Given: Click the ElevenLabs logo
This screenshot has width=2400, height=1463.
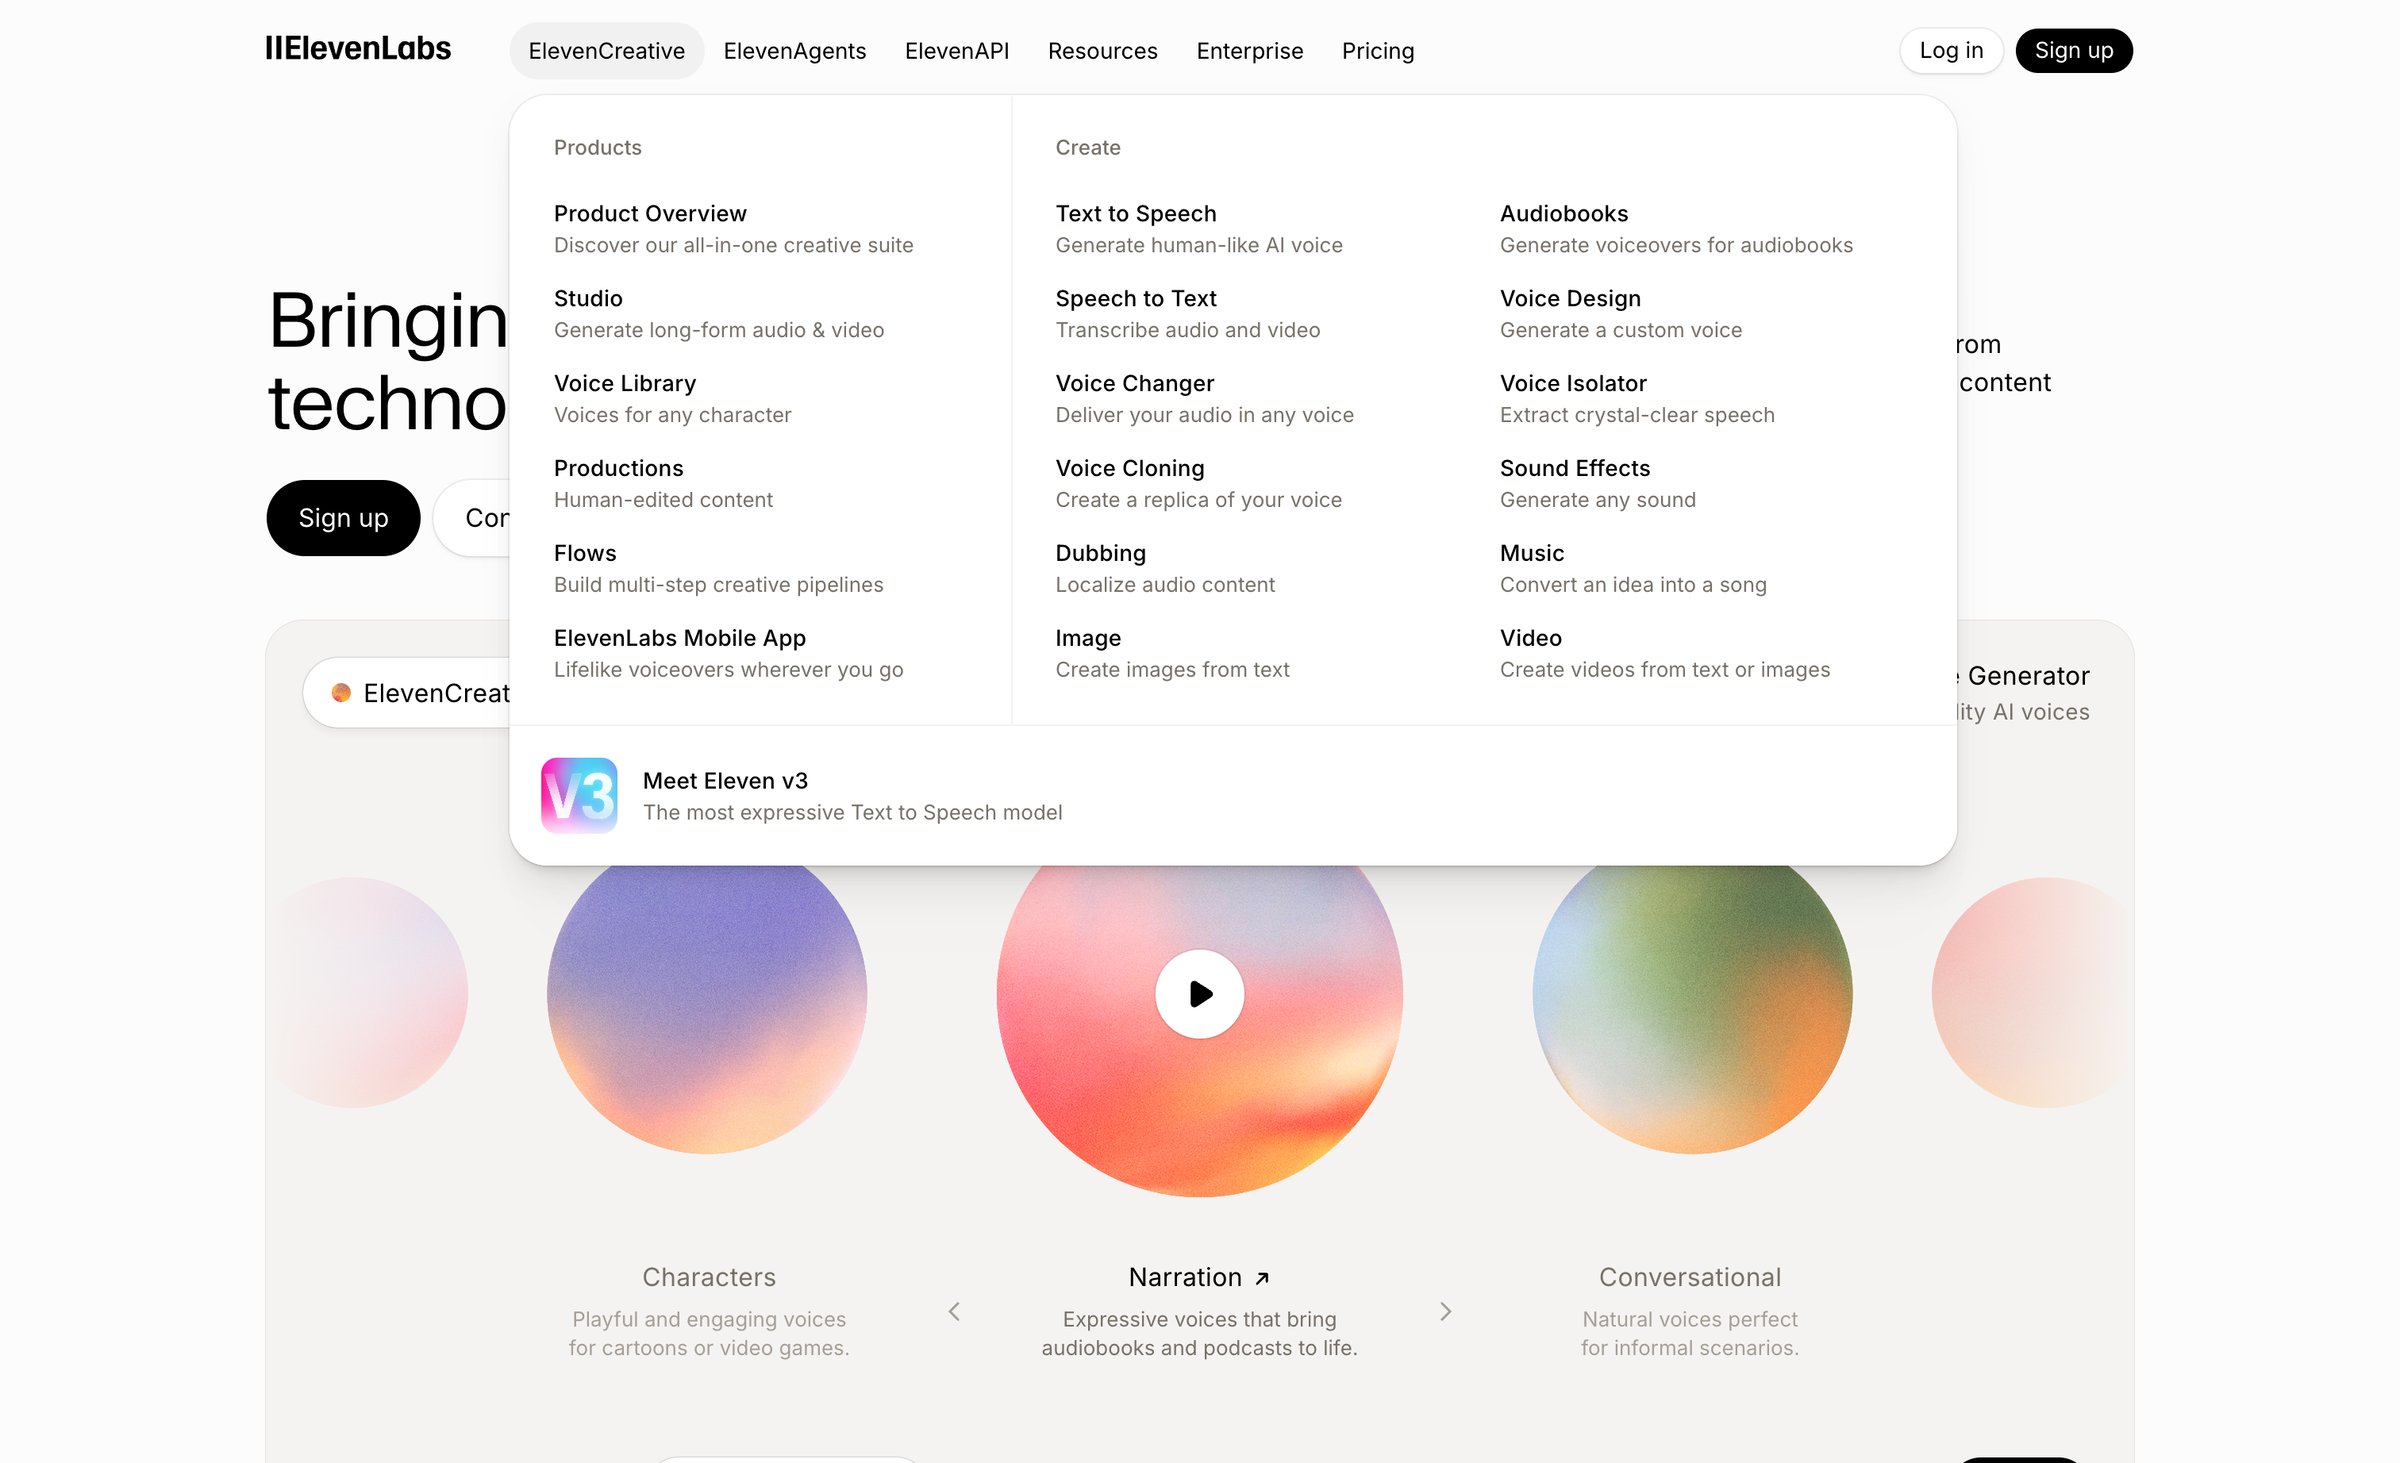Looking at the screenshot, I should coord(358,49).
